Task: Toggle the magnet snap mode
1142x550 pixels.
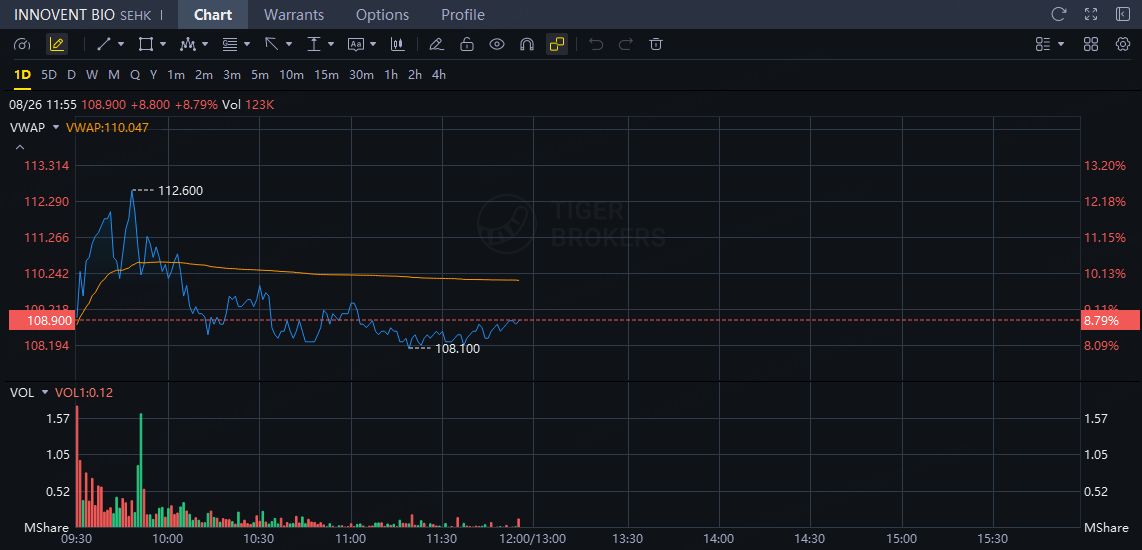Action: 527,44
